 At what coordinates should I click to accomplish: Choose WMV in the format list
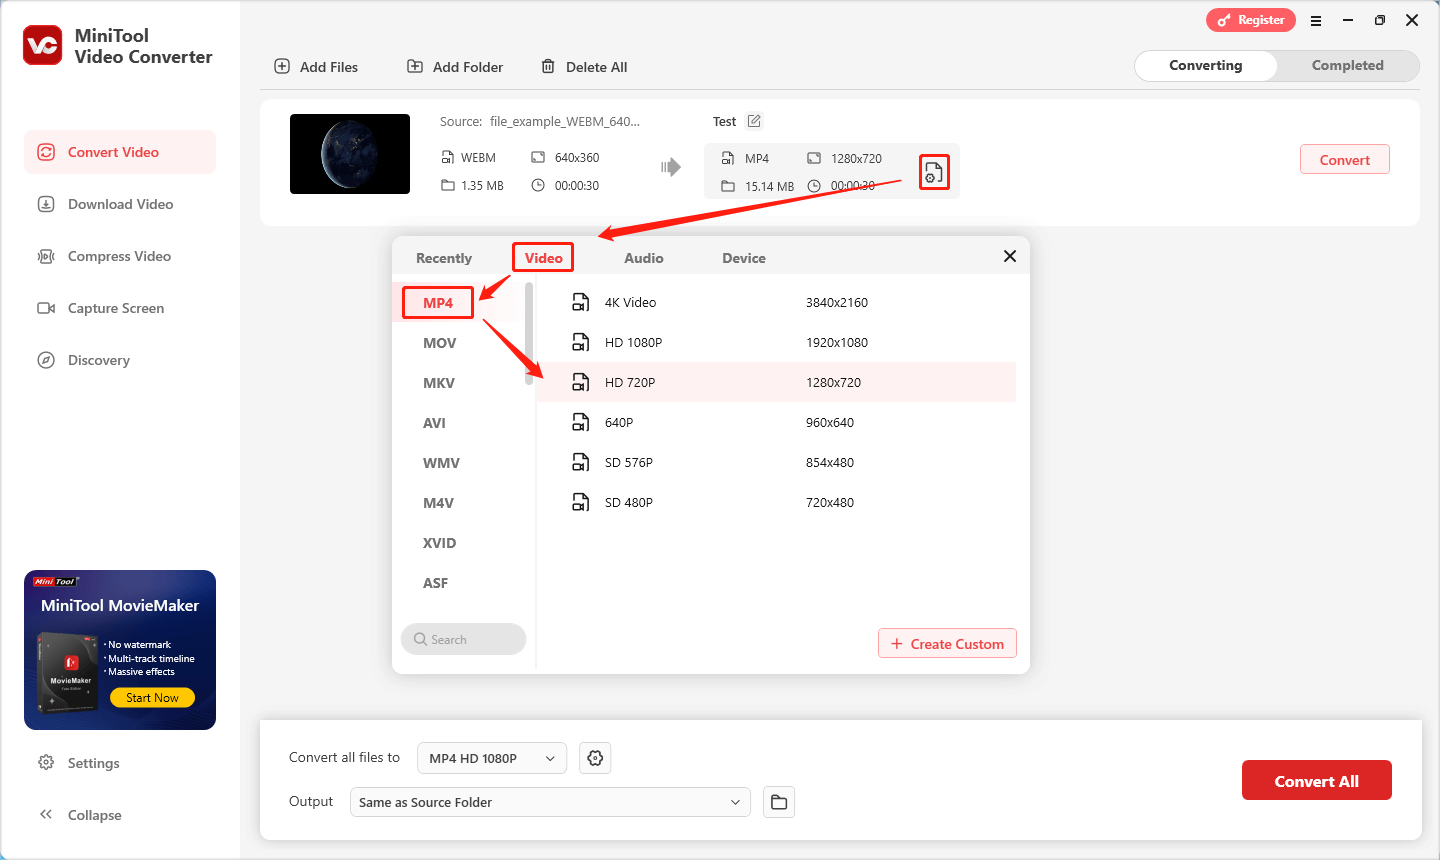point(441,463)
